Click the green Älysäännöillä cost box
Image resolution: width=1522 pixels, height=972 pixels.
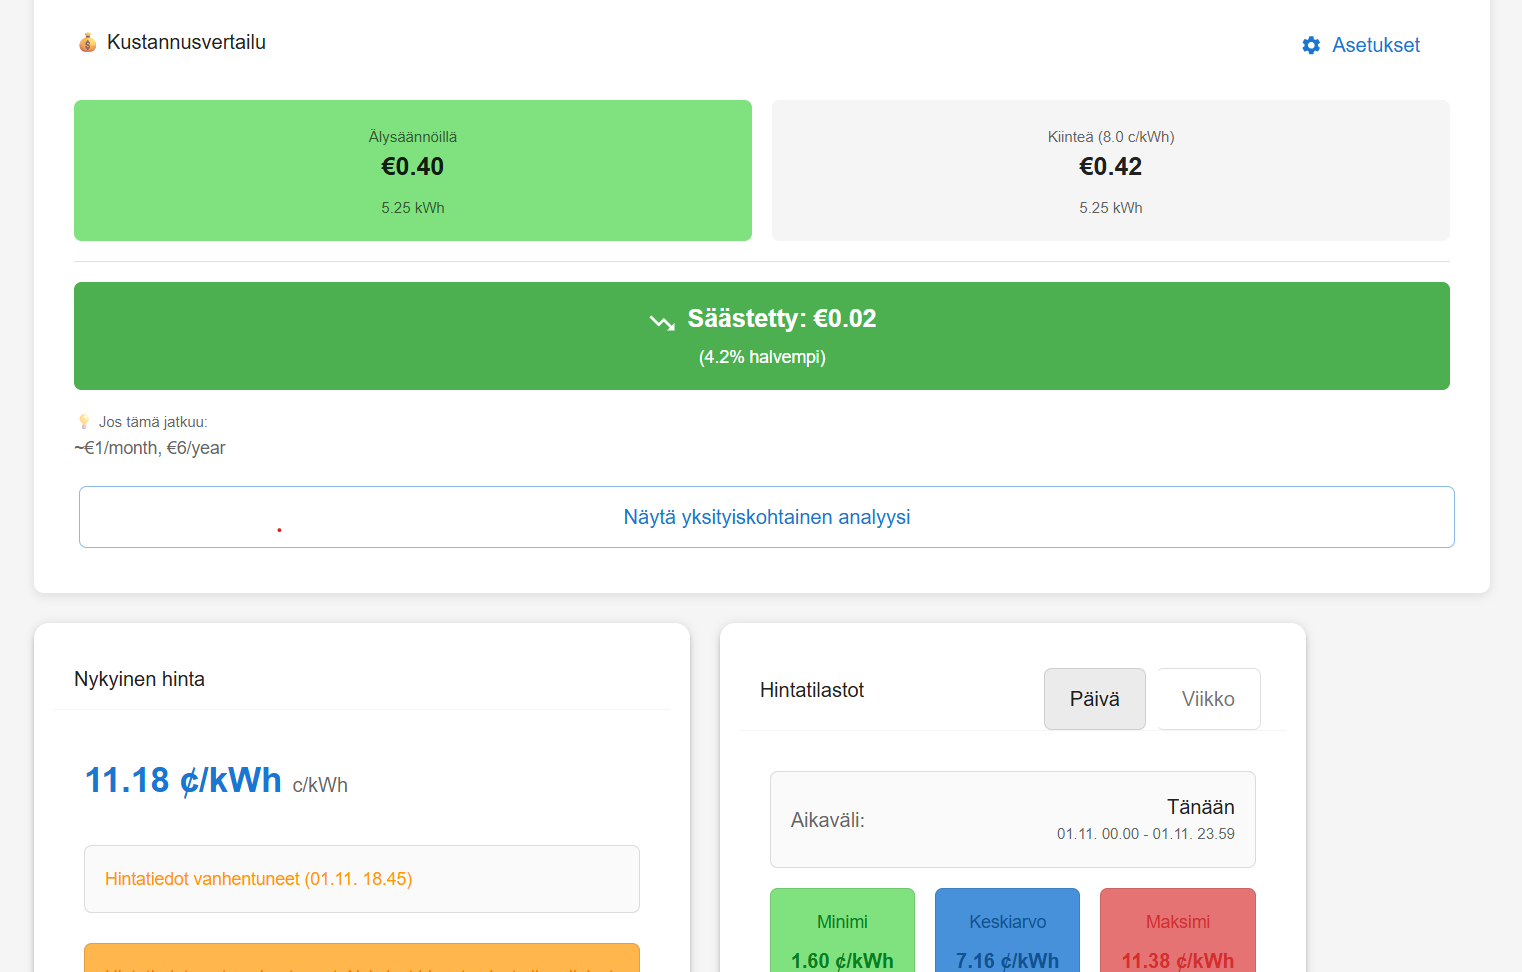point(412,170)
